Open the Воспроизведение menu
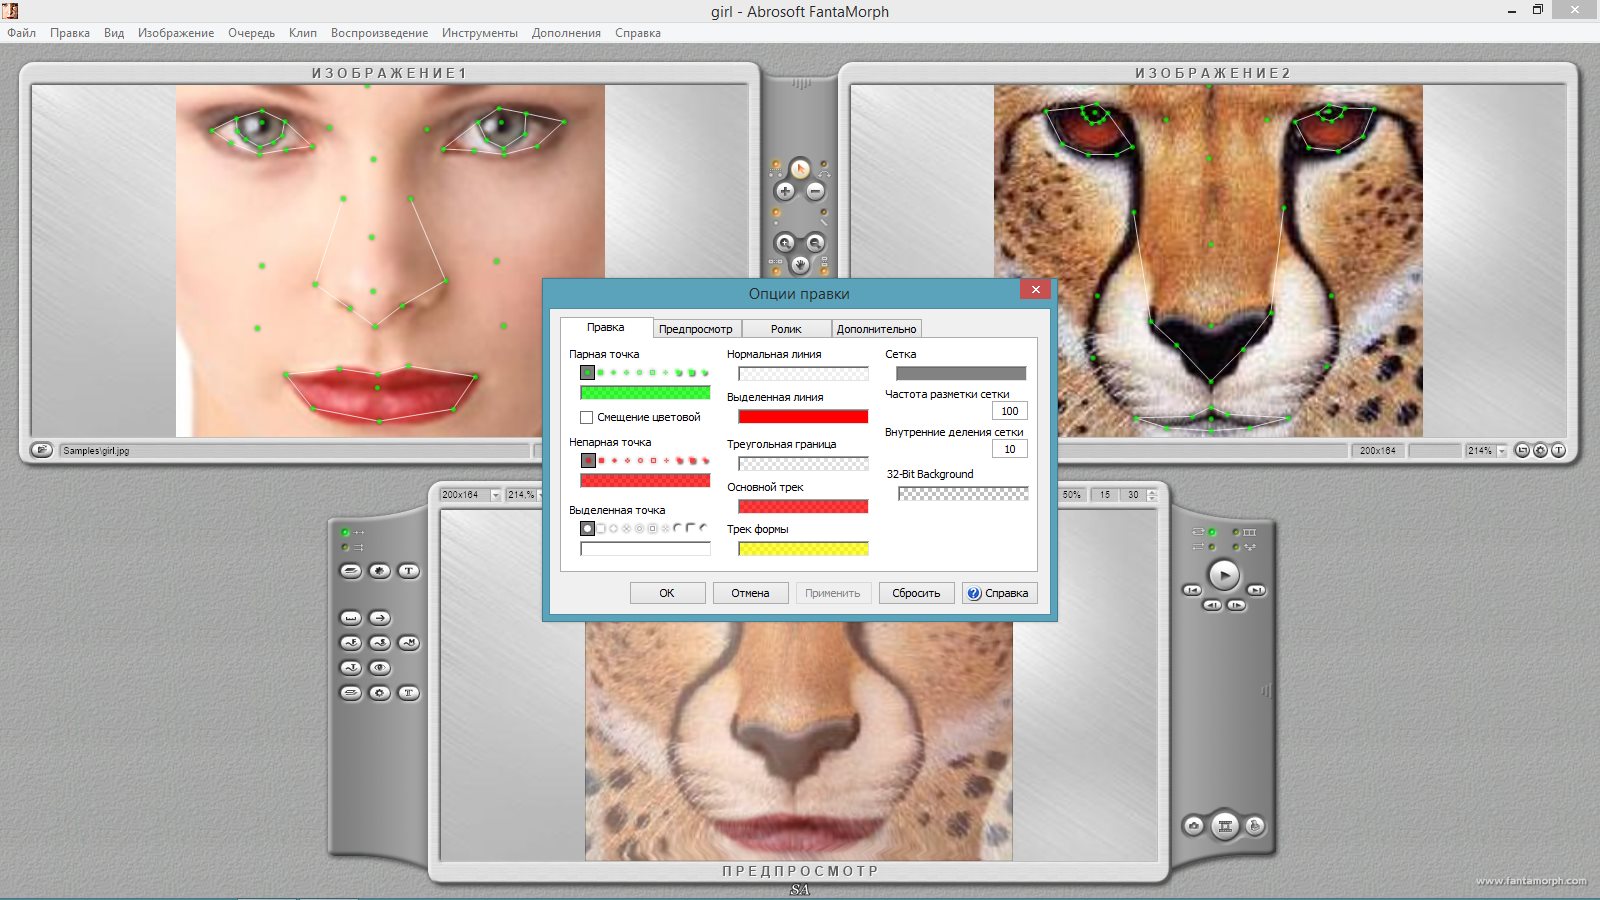 point(379,33)
